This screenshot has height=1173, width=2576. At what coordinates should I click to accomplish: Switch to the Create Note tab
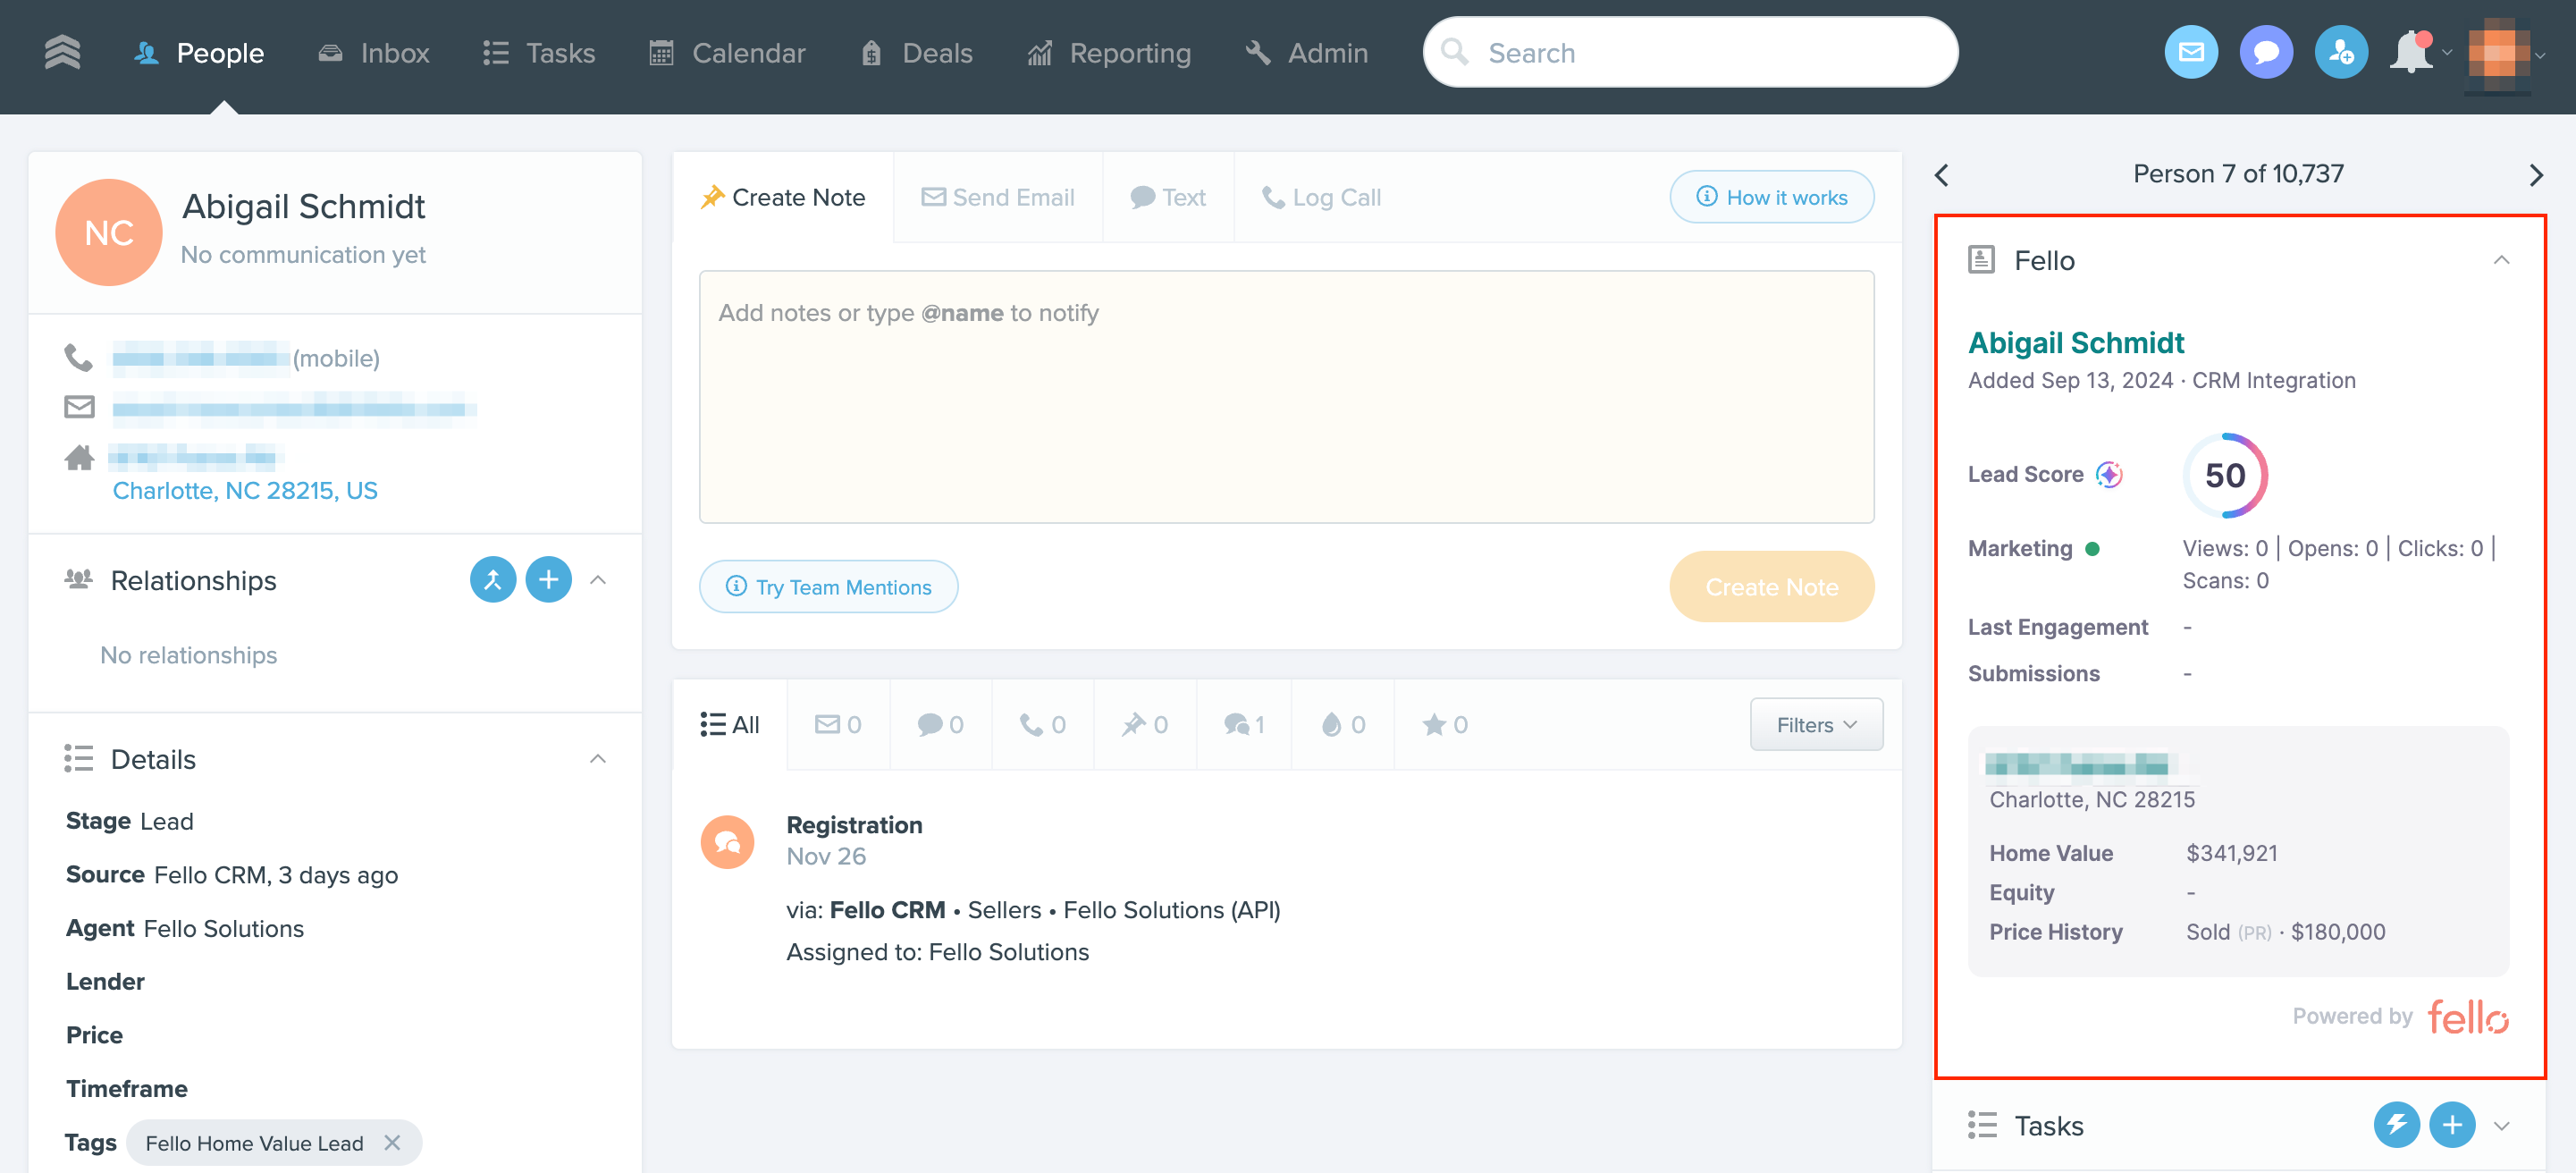click(783, 197)
